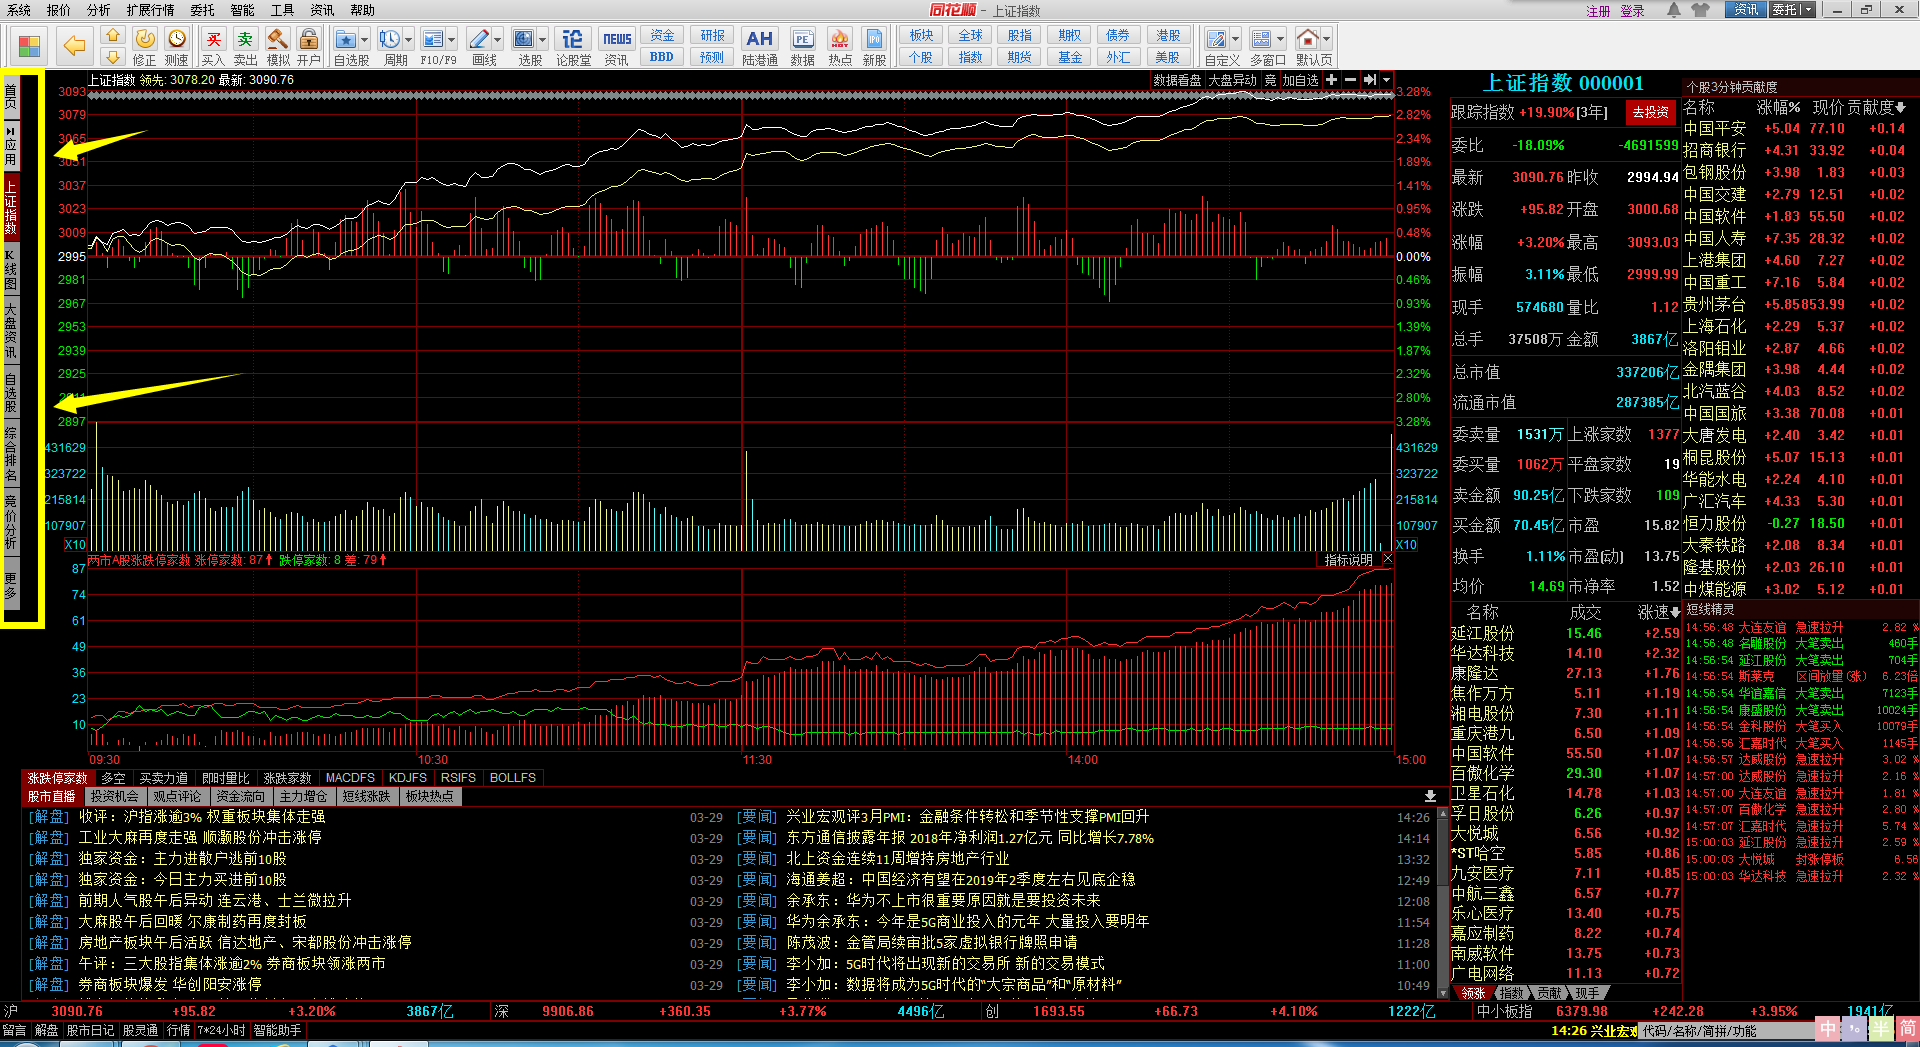
Task: Open the 研报 research report button
Action: [x=713, y=35]
